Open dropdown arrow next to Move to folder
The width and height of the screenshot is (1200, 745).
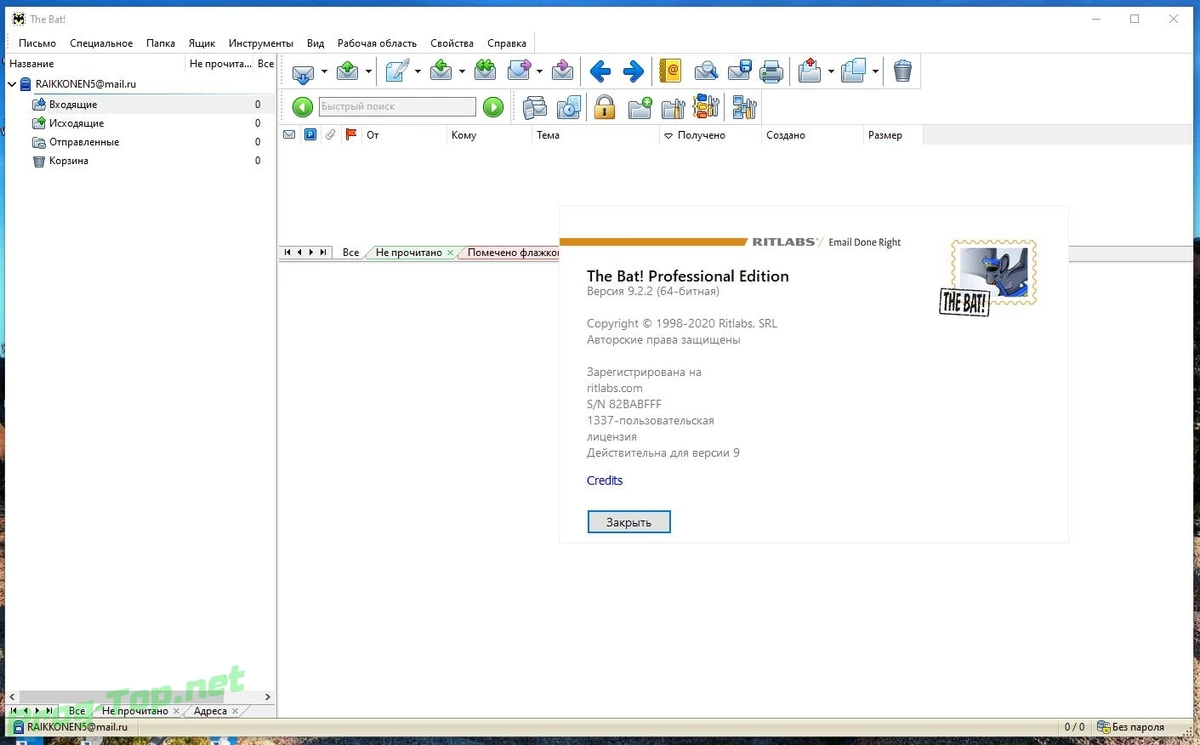[x=831, y=72]
